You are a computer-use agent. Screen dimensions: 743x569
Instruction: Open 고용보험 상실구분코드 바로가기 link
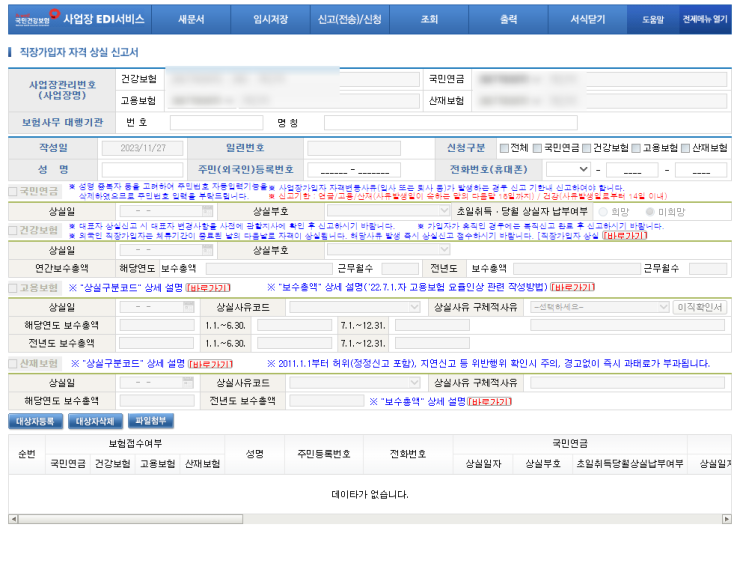point(208,288)
